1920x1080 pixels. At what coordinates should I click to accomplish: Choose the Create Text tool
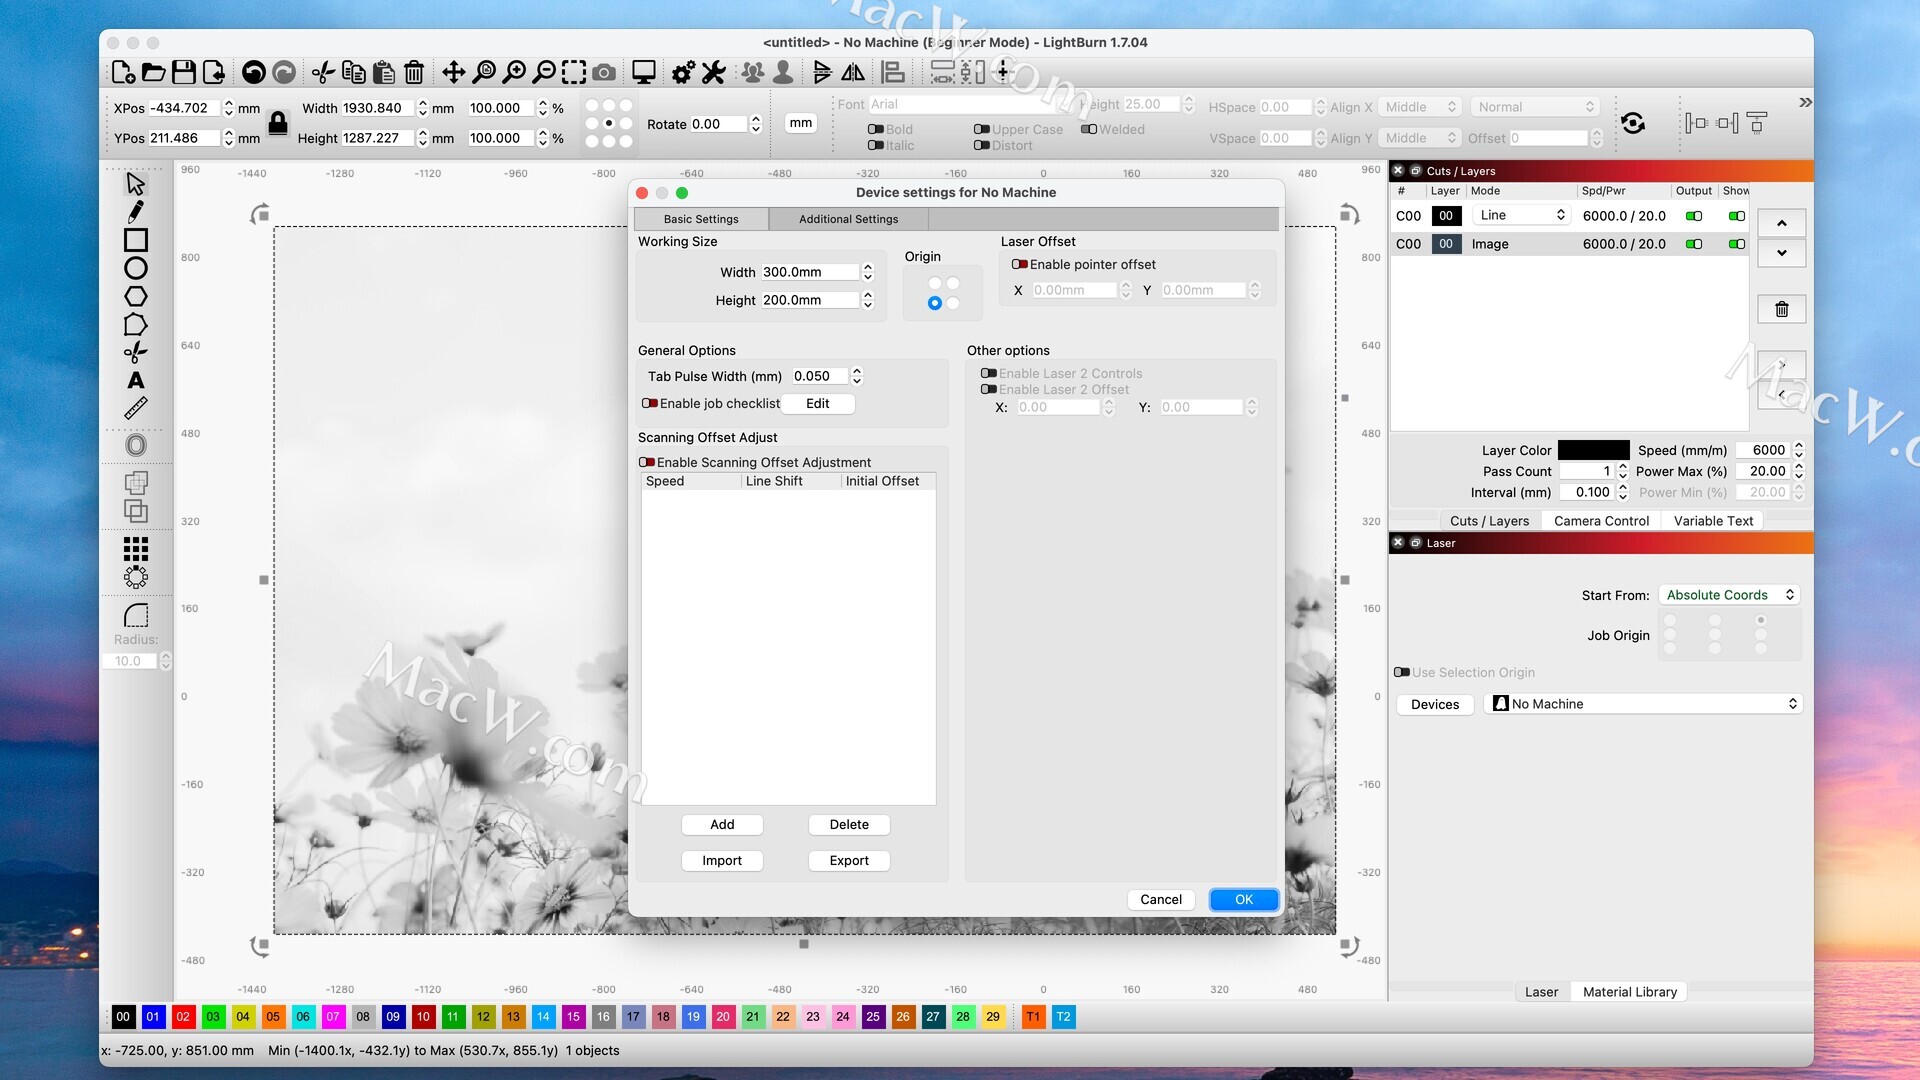(x=136, y=380)
